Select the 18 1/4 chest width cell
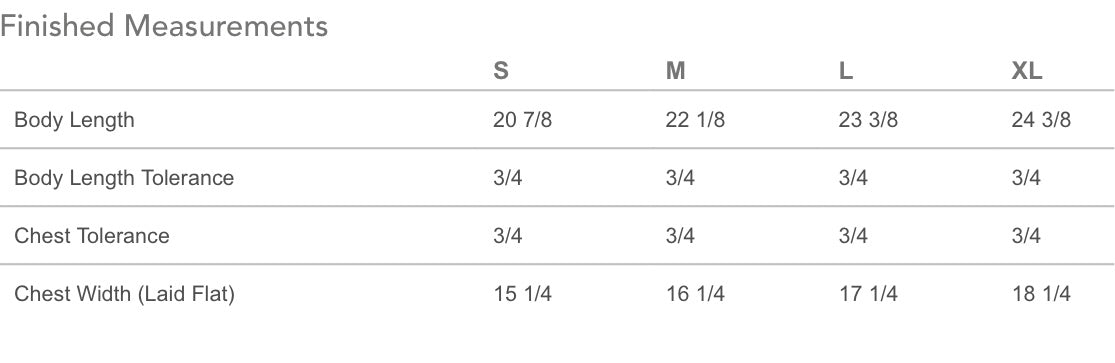 [1041, 293]
